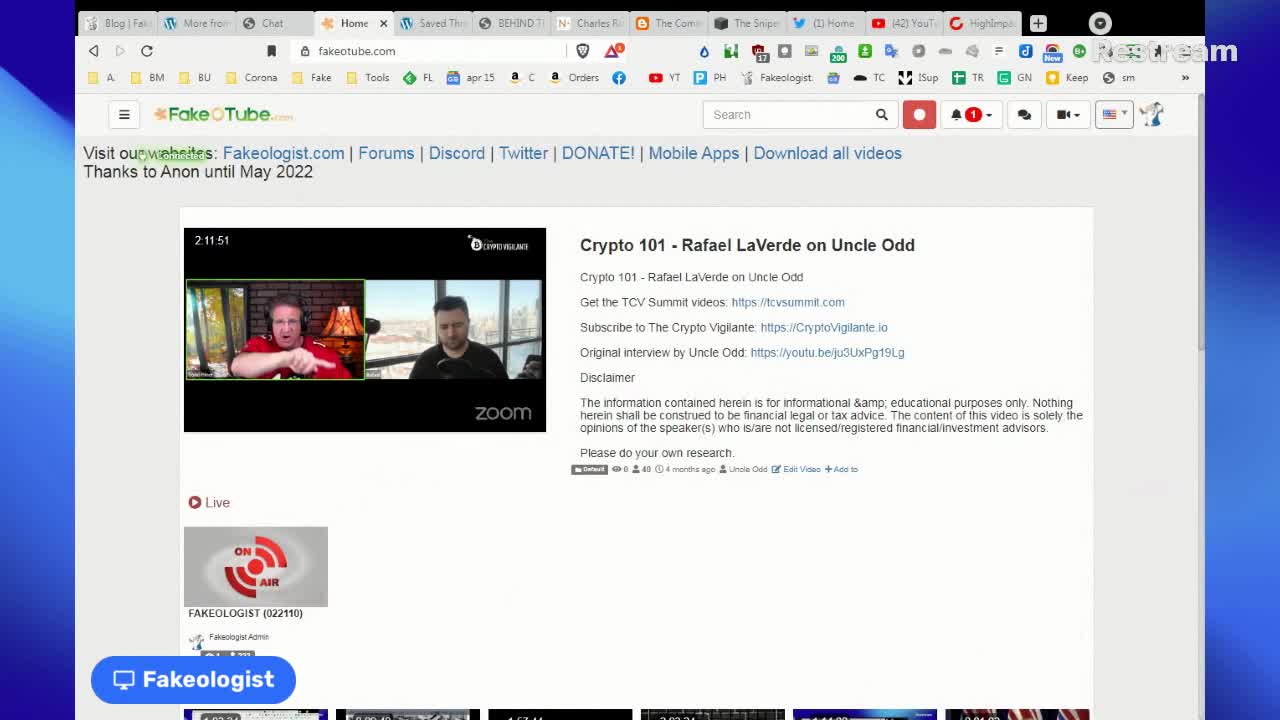The height and width of the screenshot is (720, 1280).
Task: Open the Corona bookmarks folder
Action: pos(252,77)
